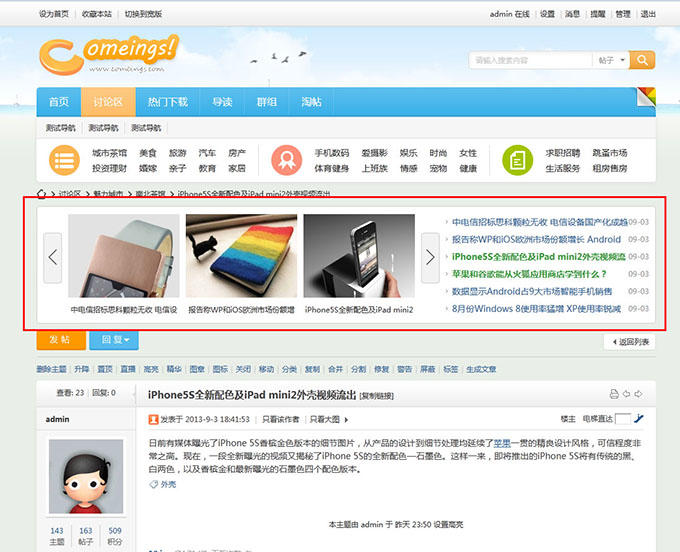This screenshot has width=680, height=552.
Task: Click in the search text field
Action: coord(530,60)
